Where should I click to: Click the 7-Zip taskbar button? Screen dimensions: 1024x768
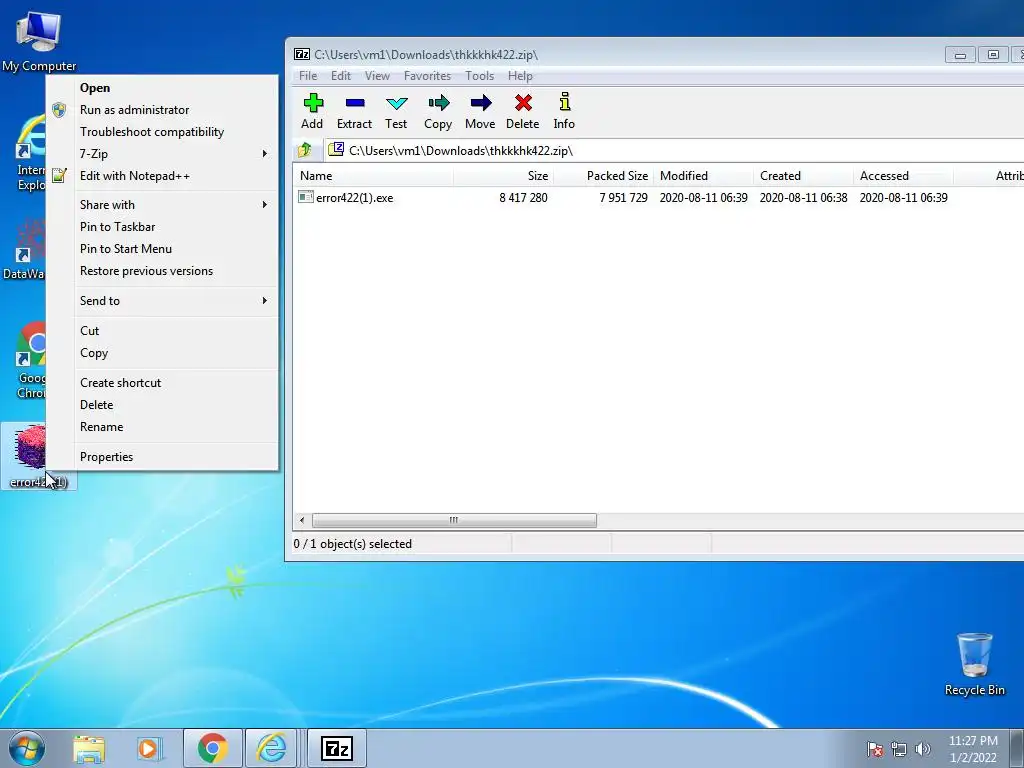pyautogui.click(x=337, y=748)
